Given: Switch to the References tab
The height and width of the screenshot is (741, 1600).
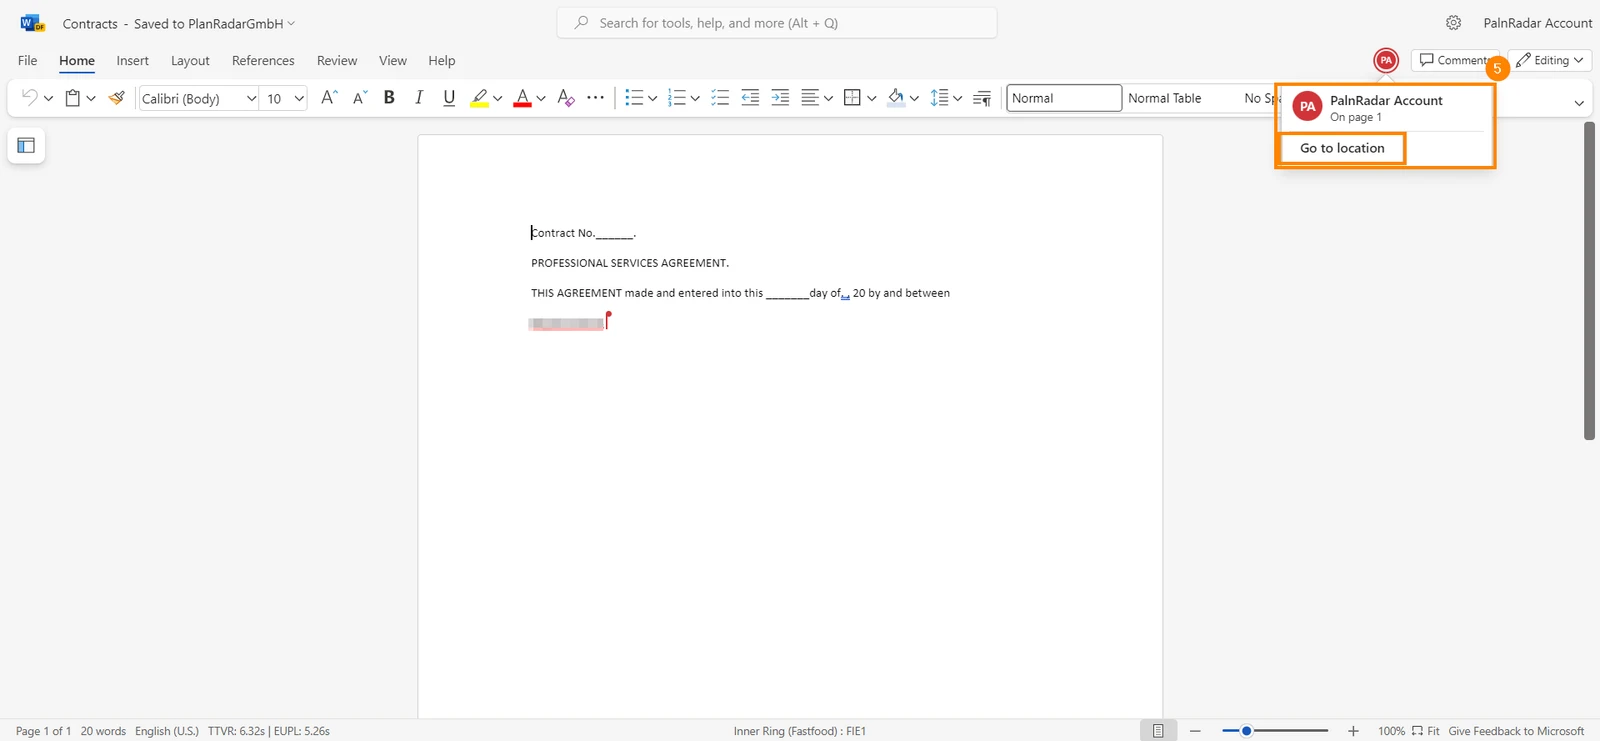Looking at the screenshot, I should pyautogui.click(x=263, y=61).
